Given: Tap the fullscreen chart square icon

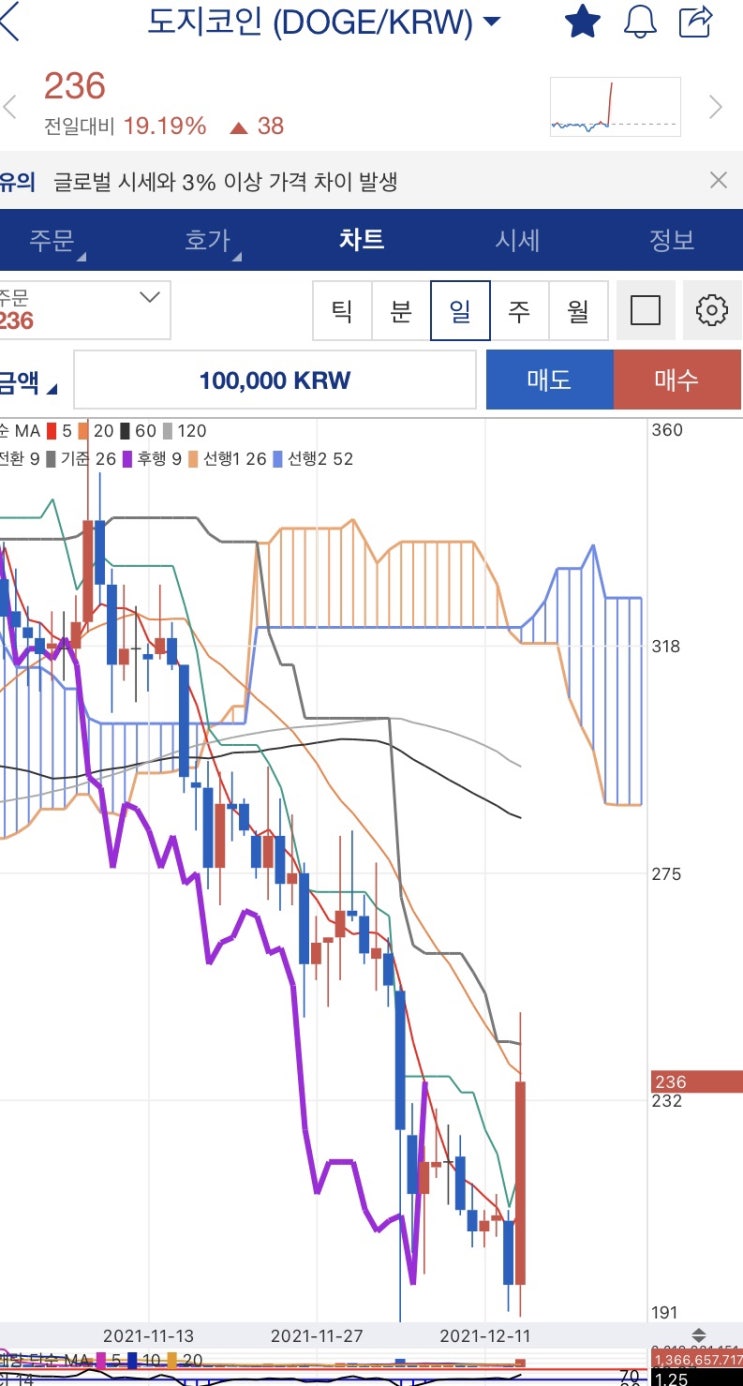Looking at the screenshot, I should (x=646, y=311).
